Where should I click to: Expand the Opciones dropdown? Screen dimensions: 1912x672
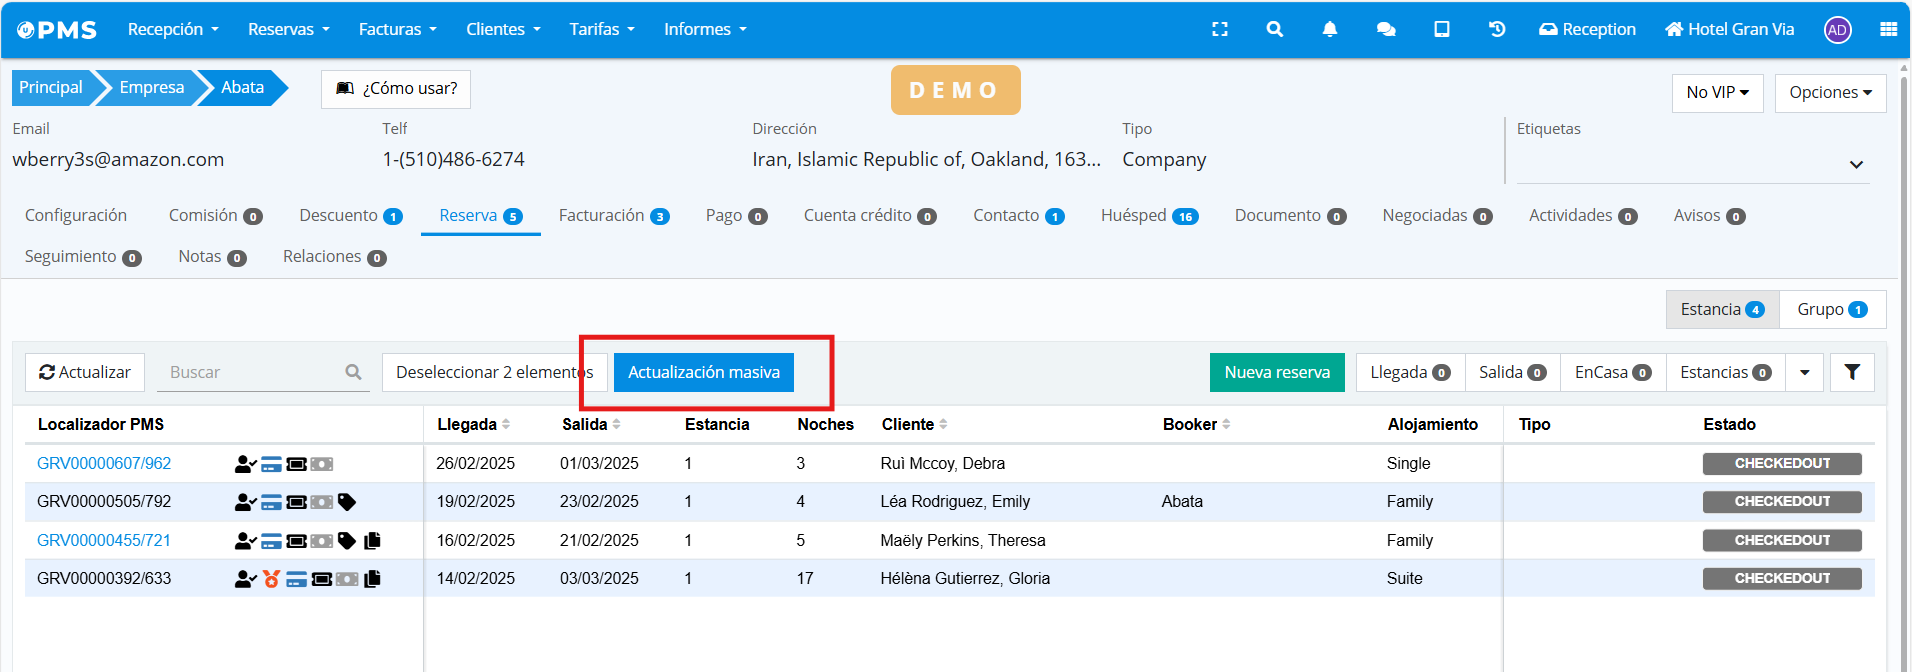click(1829, 92)
